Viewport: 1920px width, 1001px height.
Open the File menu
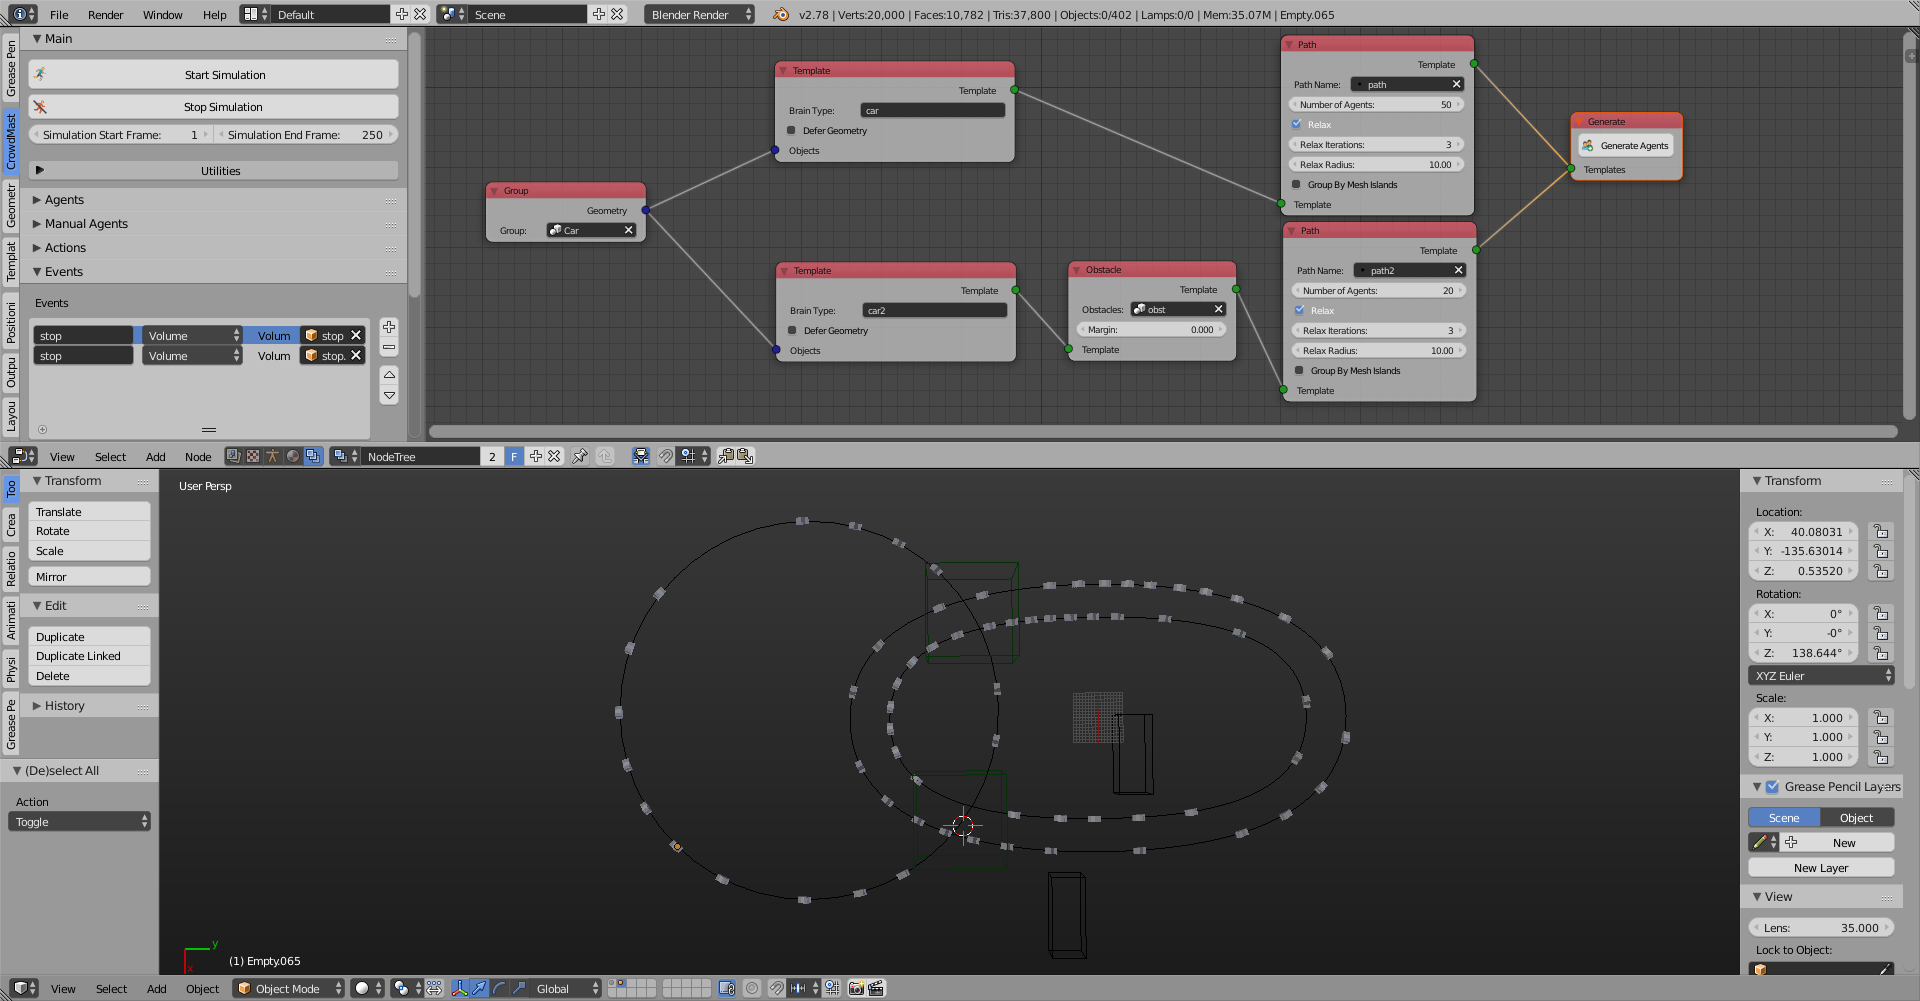pyautogui.click(x=59, y=15)
